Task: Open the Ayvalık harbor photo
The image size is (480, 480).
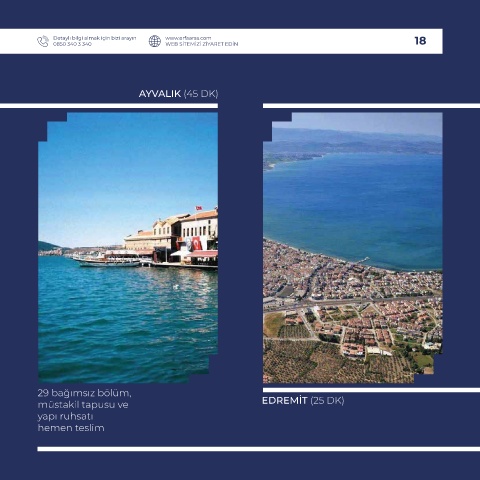Action: 128,247
